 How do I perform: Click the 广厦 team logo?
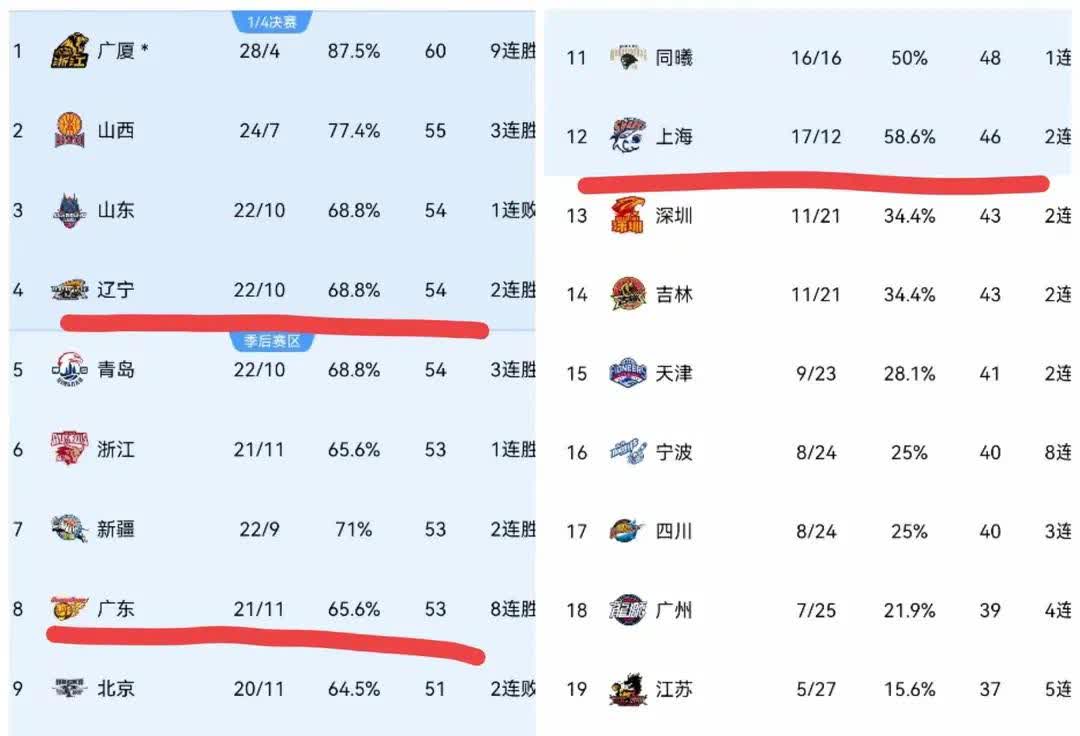click(x=70, y=51)
